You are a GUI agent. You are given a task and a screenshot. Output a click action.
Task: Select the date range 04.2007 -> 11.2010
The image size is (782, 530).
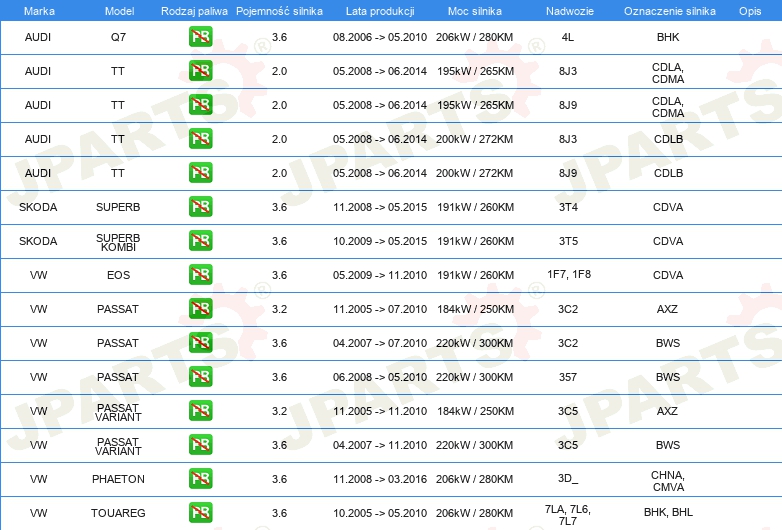coord(380,445)
